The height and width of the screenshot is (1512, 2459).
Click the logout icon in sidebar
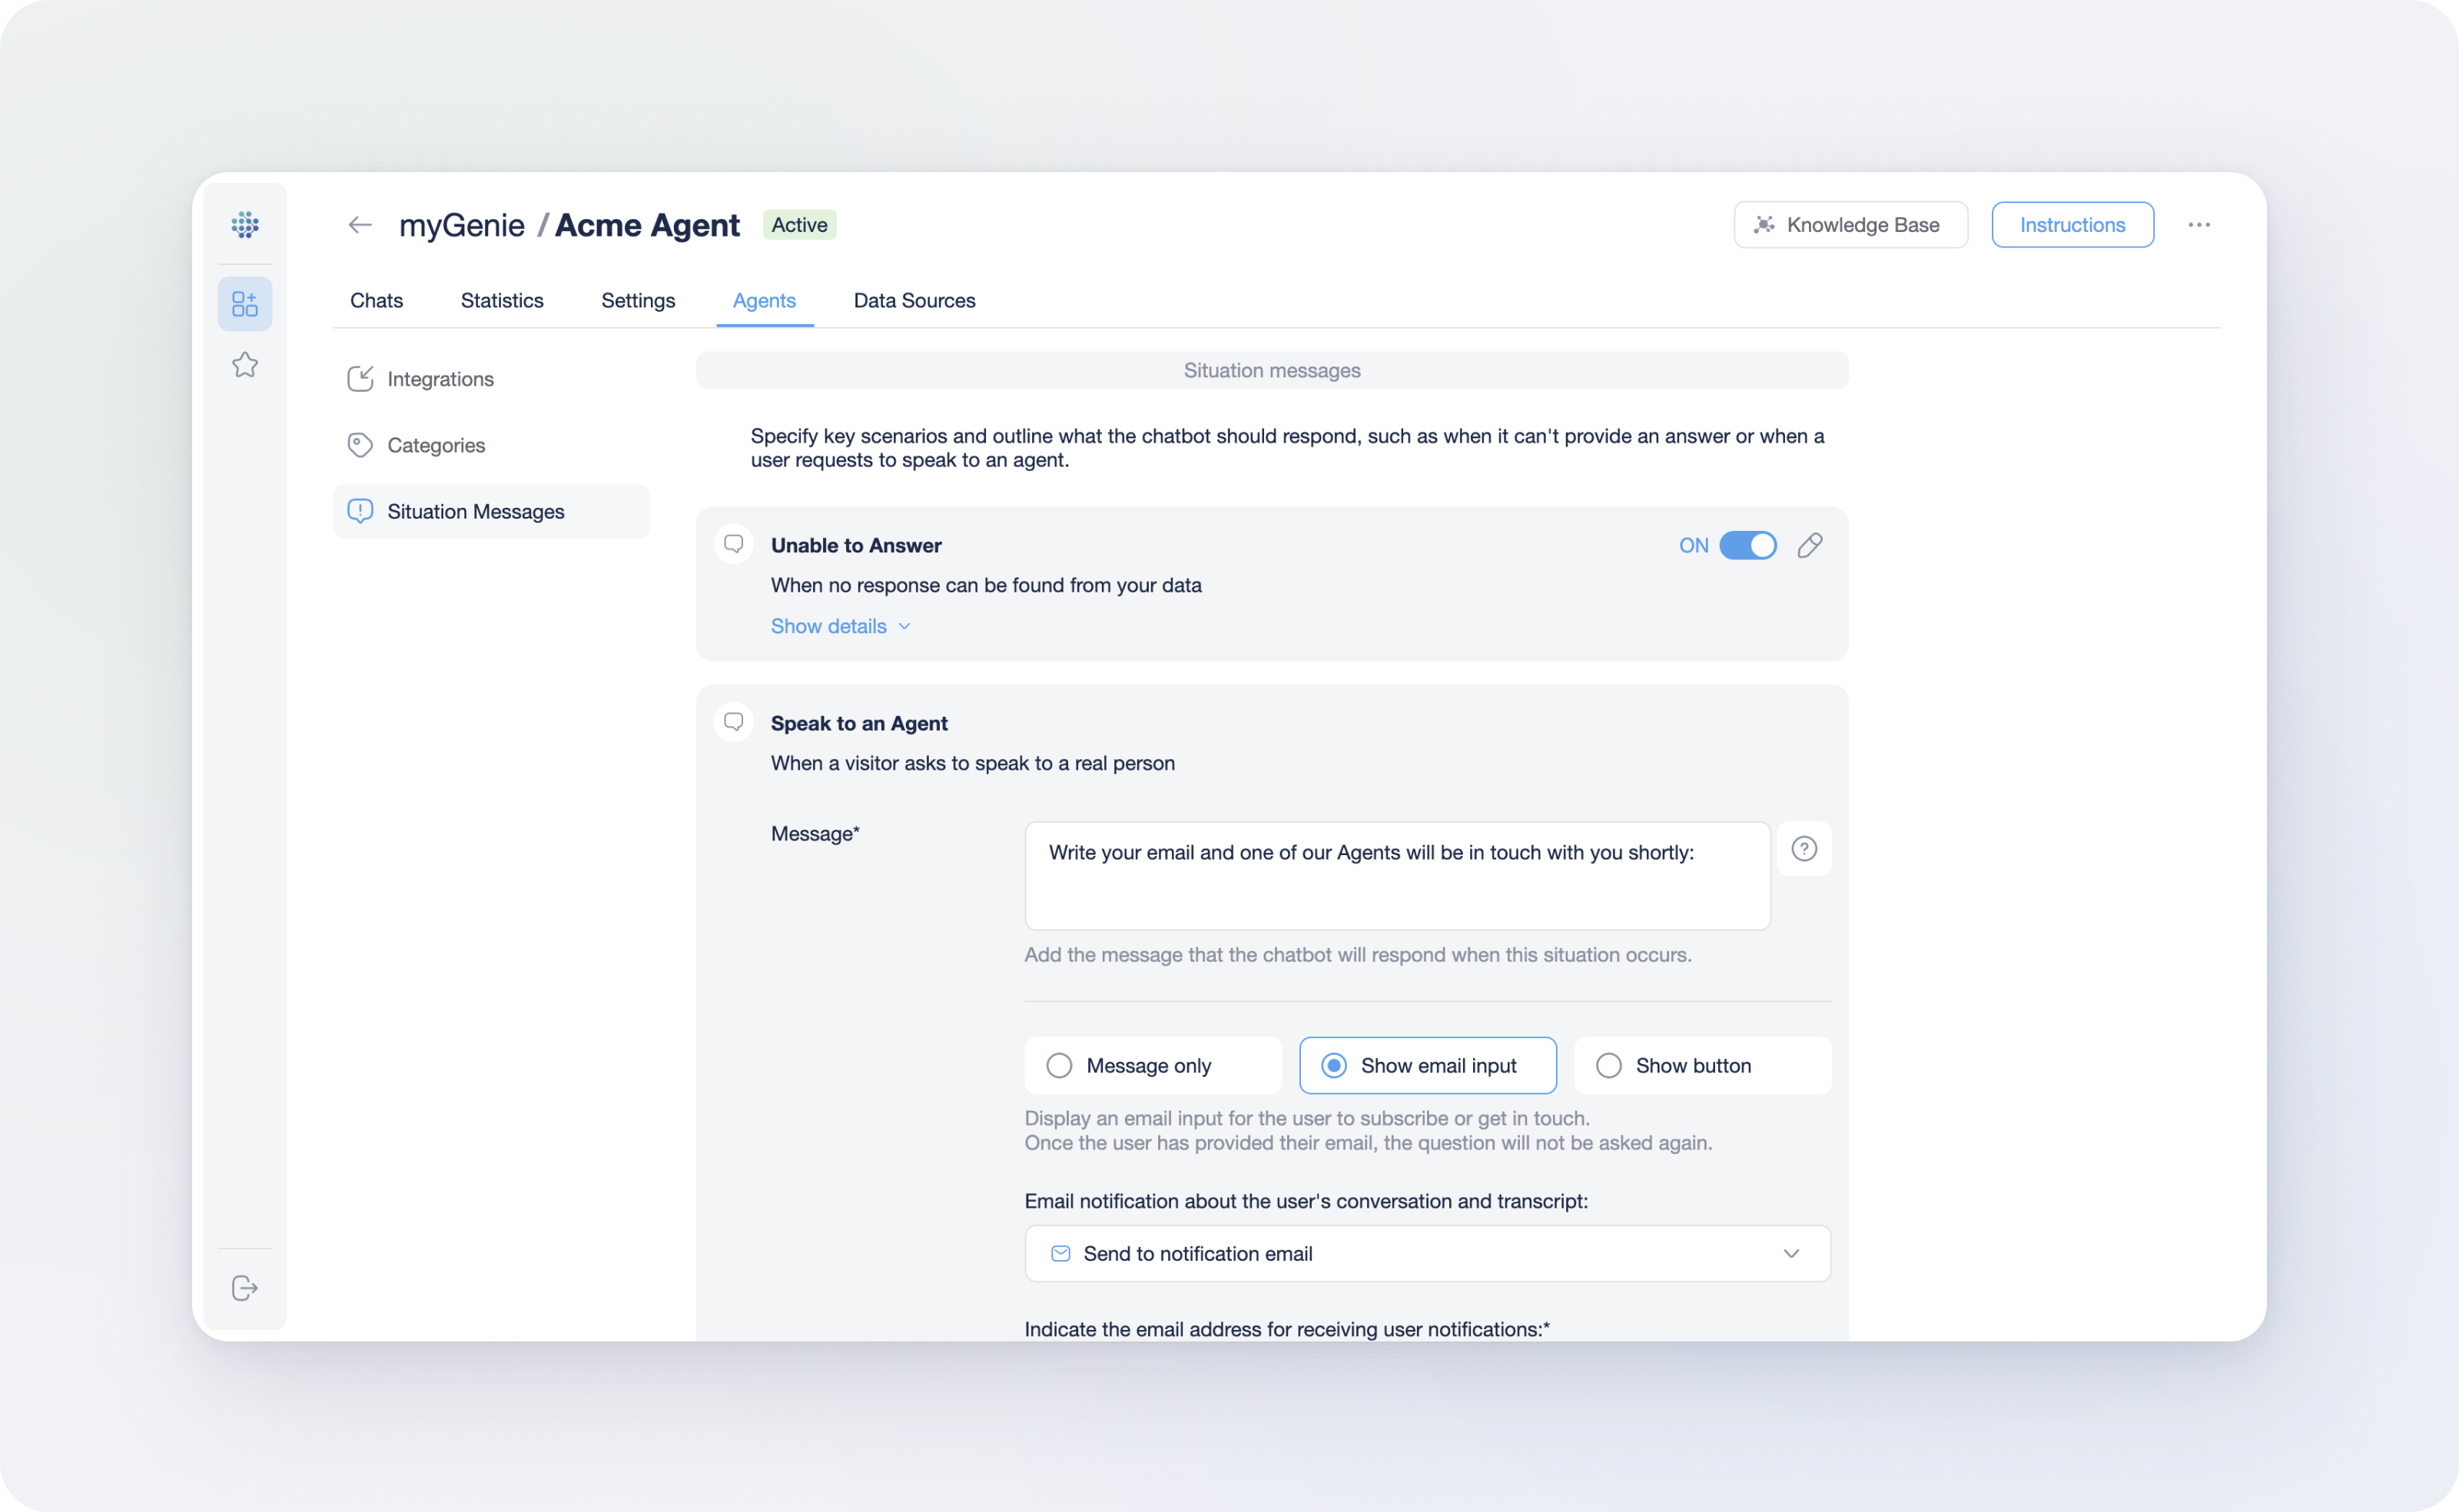pyautogui.click(x=245, y=1288)
